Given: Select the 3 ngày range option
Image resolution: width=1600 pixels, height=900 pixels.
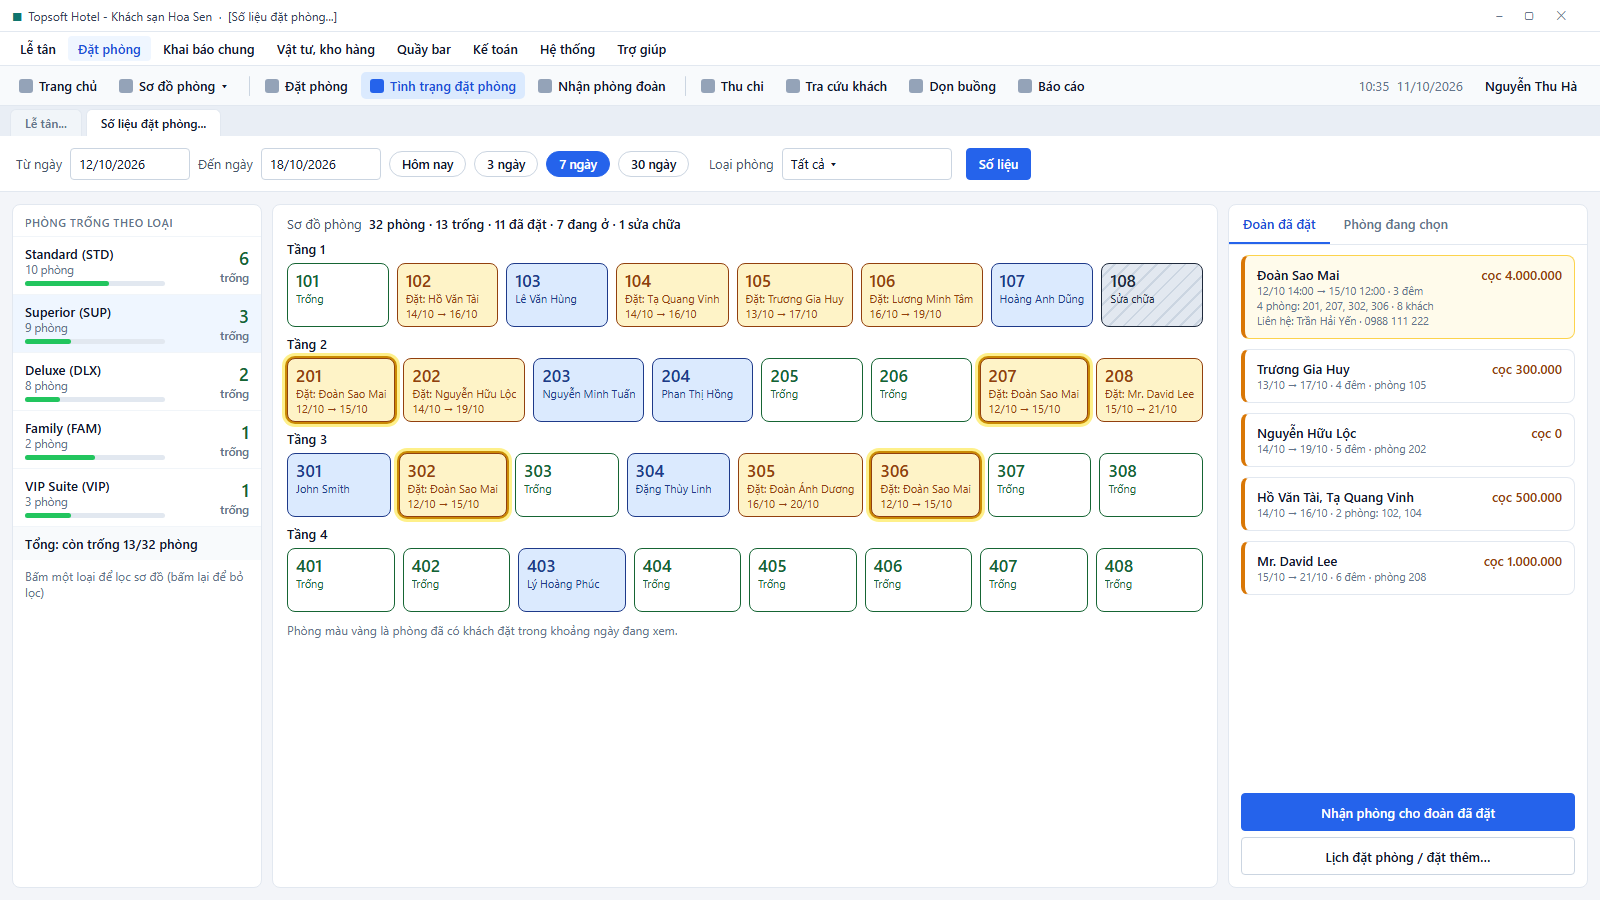Looking at the screenshot, I should point(506,164).
